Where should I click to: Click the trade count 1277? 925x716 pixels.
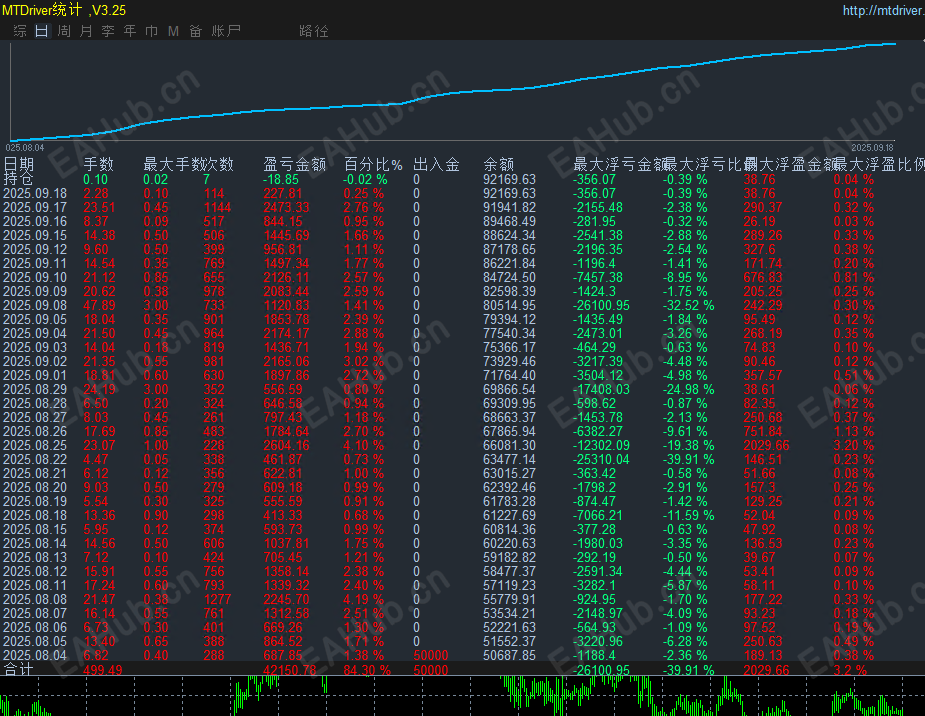tap(217, 600)
